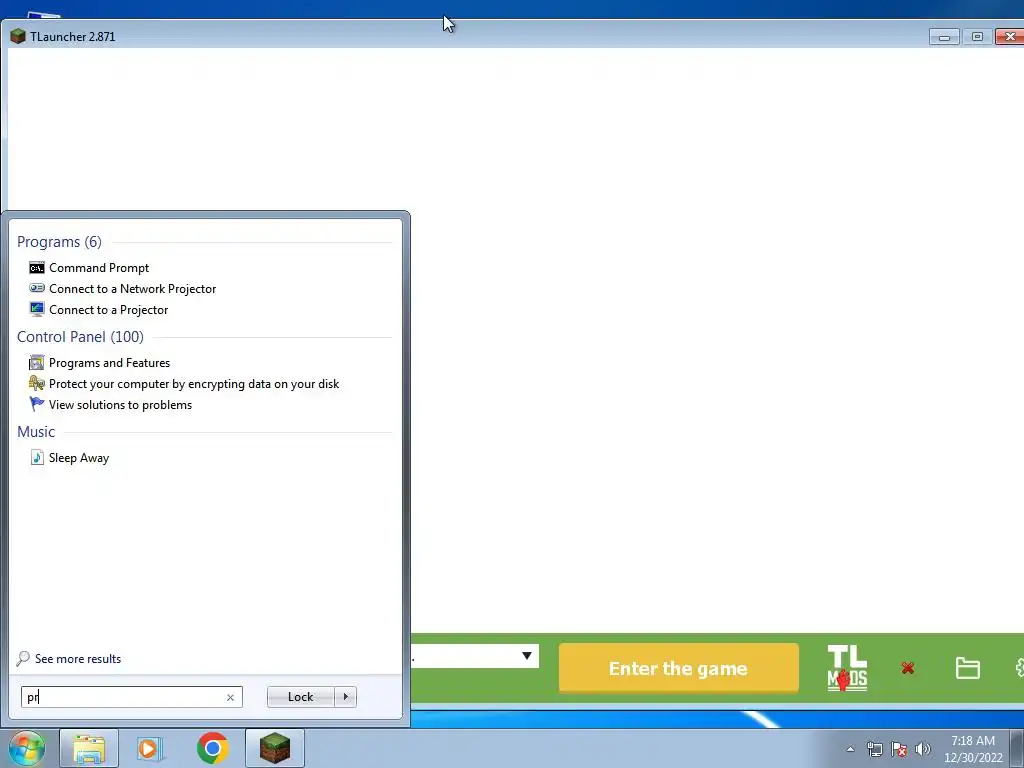Click the Music category header
Image resolution: width=1024 pixels, height=768 pixels.
(36, 432)
